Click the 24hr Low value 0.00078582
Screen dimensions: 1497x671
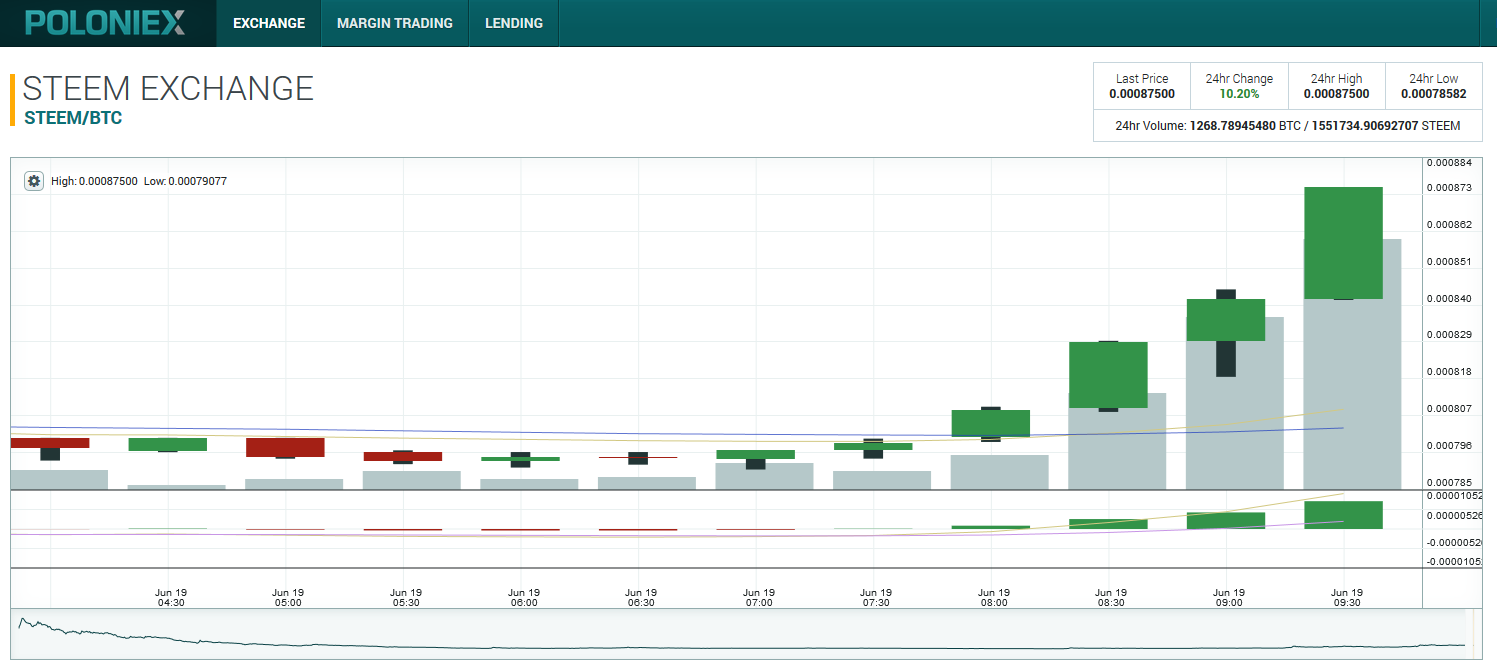(x=1433, y=94)
